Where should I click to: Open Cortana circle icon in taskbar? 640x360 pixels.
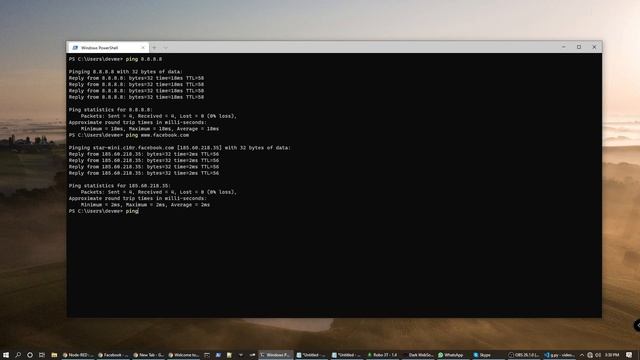(x=30, y=355)
